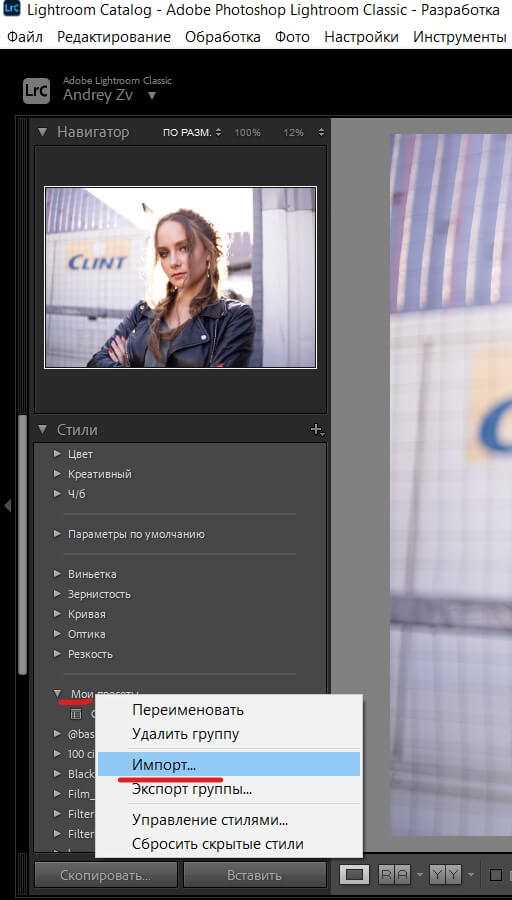
Task: Expand the Film_ preset group
Action: point(57,794)
